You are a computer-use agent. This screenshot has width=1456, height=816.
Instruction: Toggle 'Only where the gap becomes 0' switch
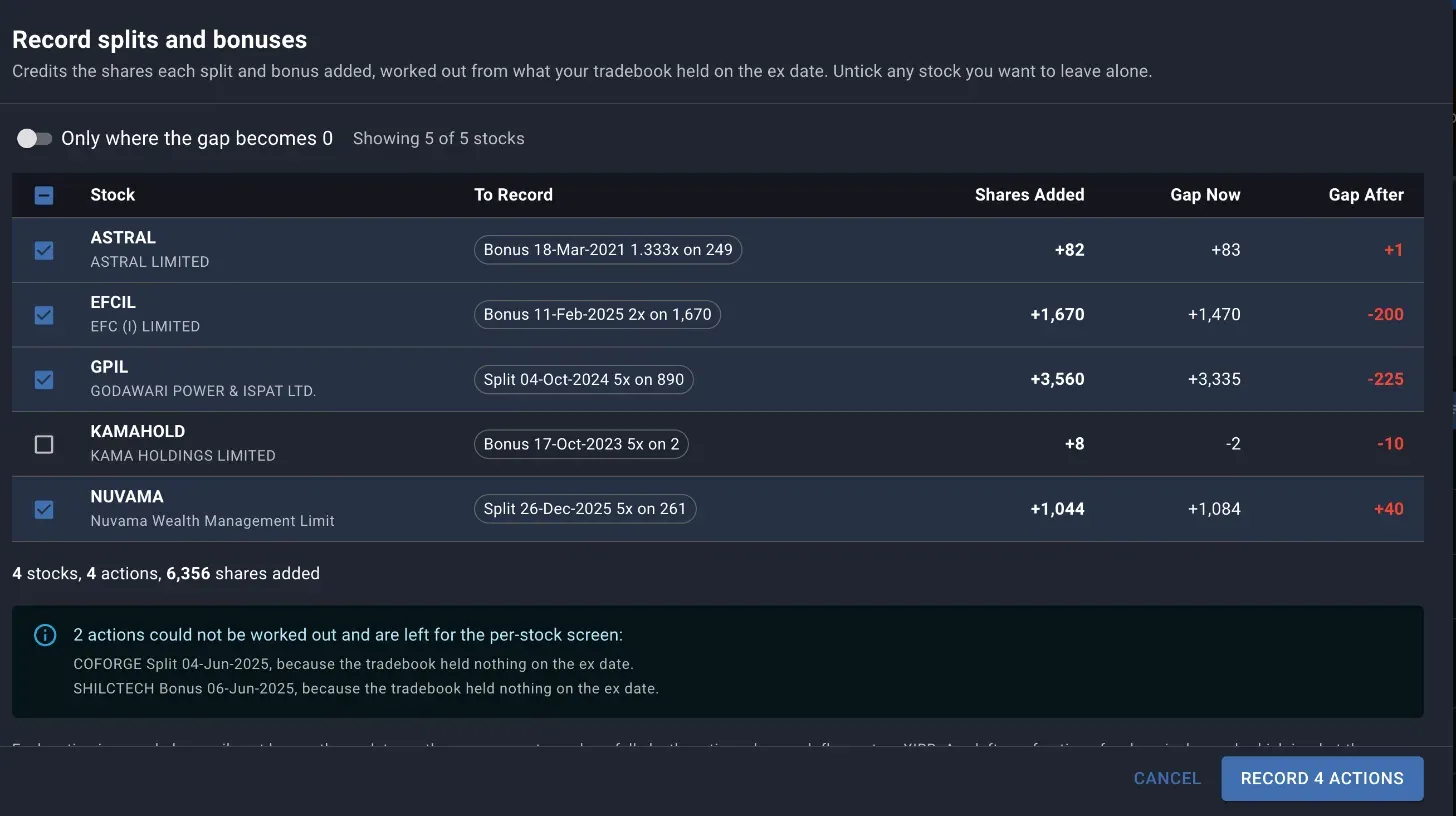pyautogui.click(x=34, y=139)
